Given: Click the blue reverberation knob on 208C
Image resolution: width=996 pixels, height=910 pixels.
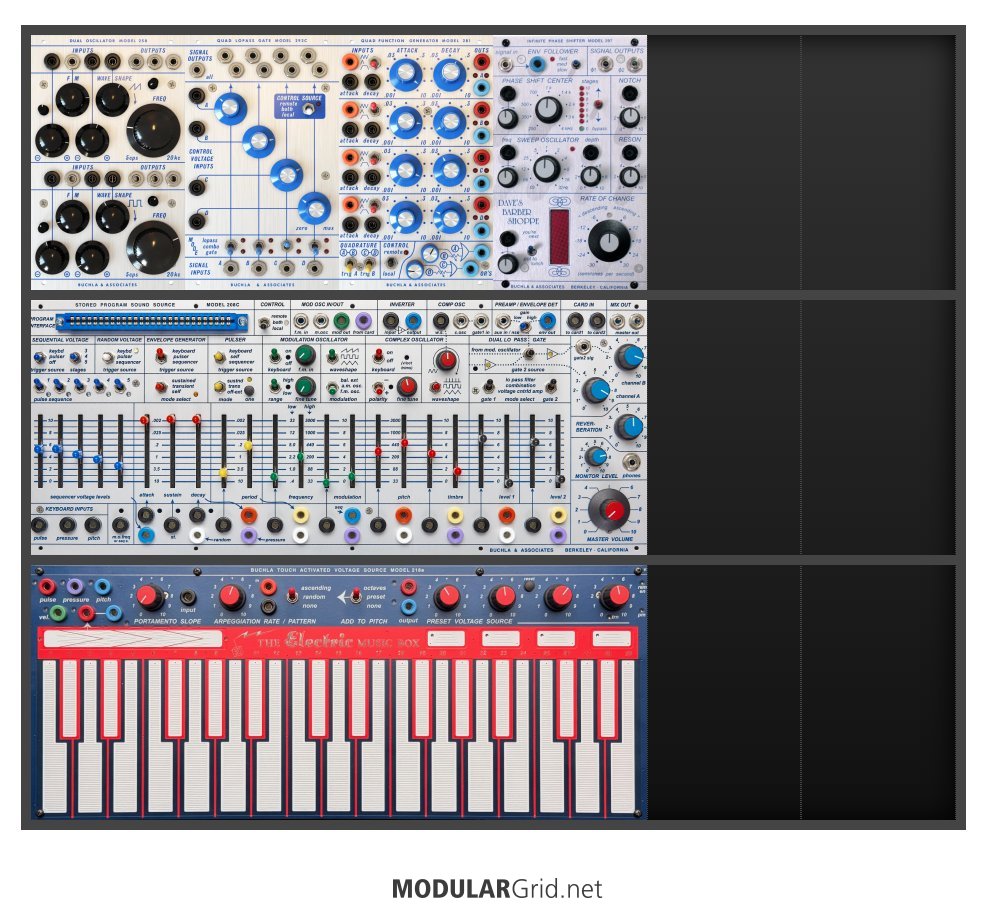Looking at the screenshot, I should (x=629, y=427).
